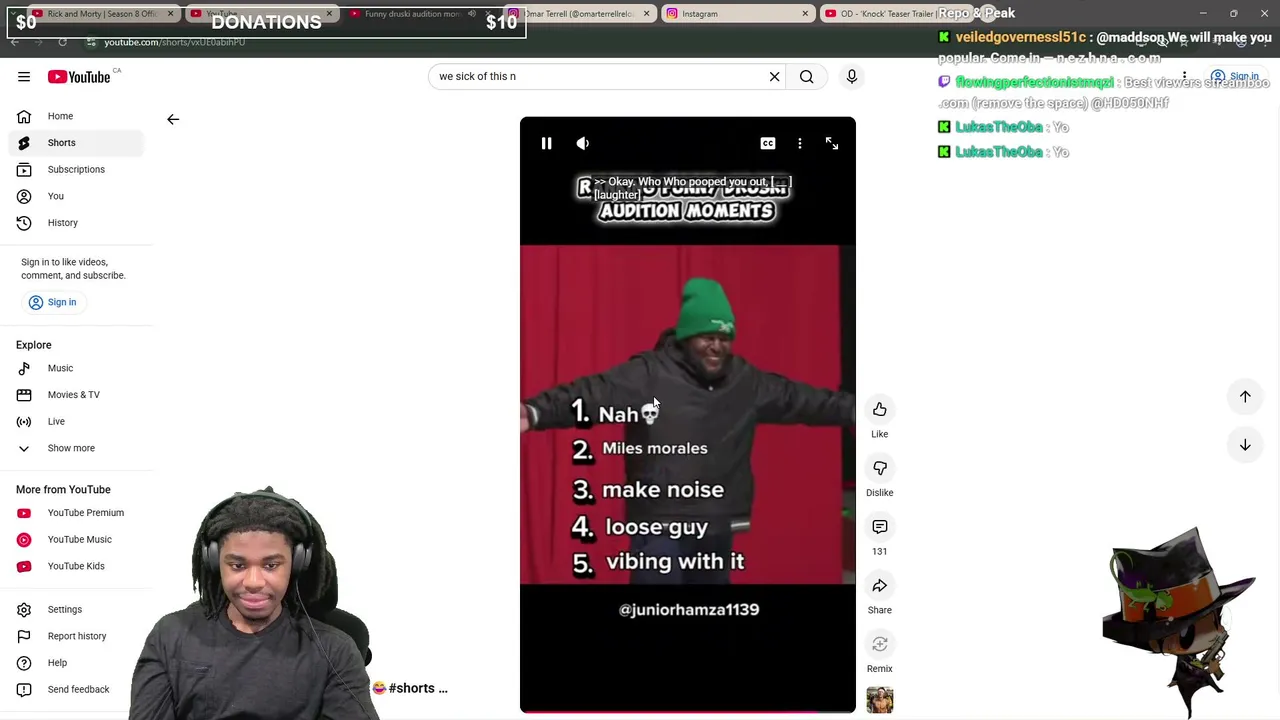Open YouTube Kids
This screenshot has width=1280, height=720.
tap(76, 566)
